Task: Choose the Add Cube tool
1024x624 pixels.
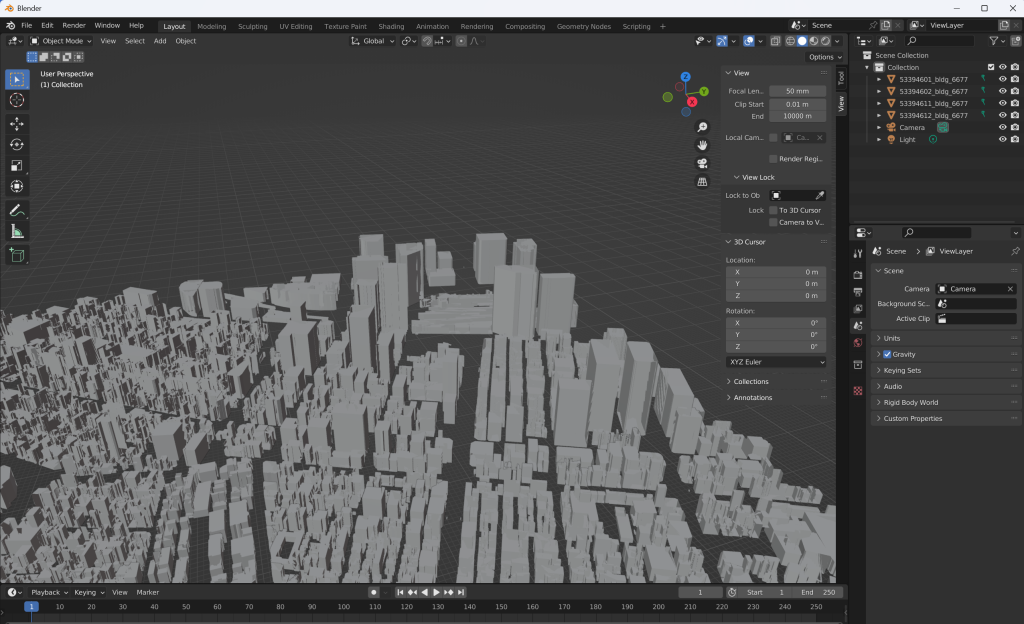Action: point(17,255)
